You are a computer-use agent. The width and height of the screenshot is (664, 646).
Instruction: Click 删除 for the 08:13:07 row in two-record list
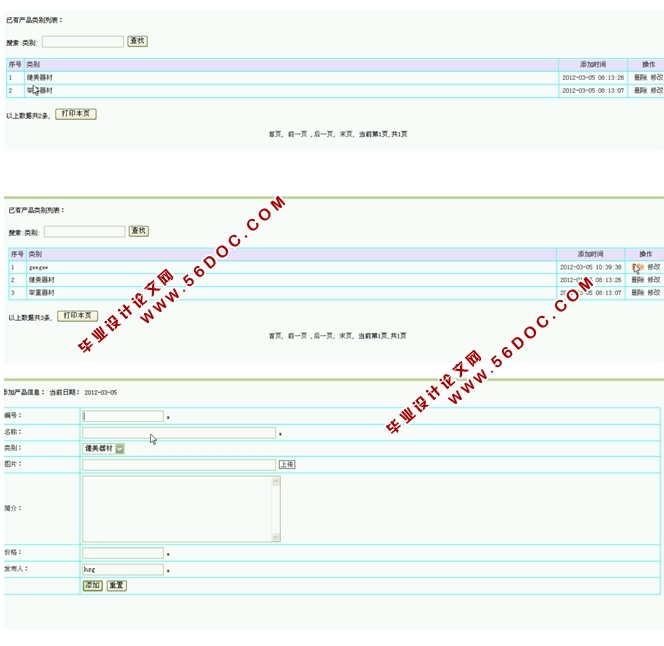640,90
